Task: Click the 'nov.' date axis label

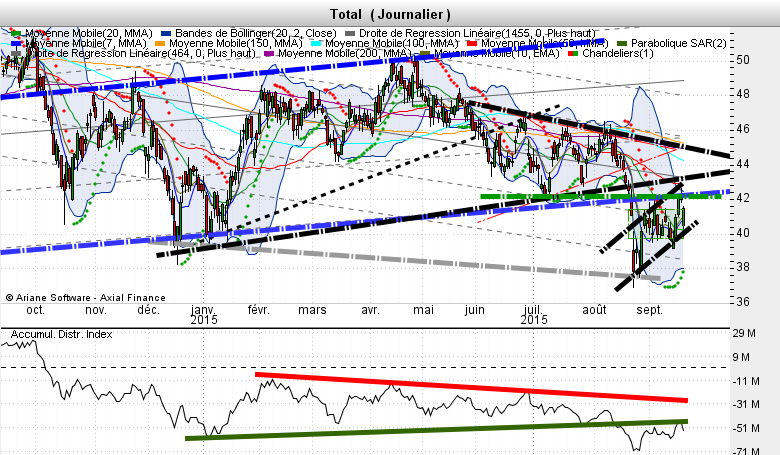Action: click(x=96, y=310)
